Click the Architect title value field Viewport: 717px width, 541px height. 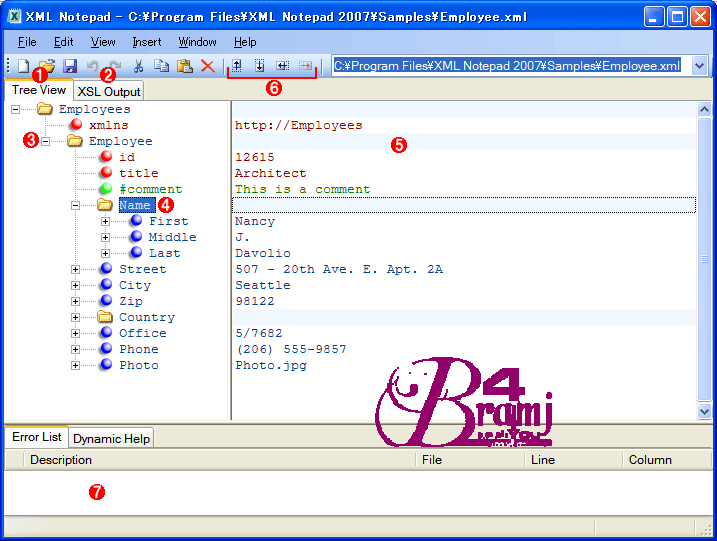tap(270, 173)
